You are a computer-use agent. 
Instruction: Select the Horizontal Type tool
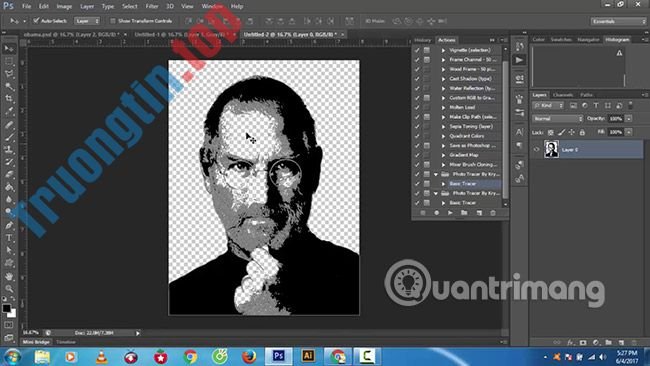point(9,238)
